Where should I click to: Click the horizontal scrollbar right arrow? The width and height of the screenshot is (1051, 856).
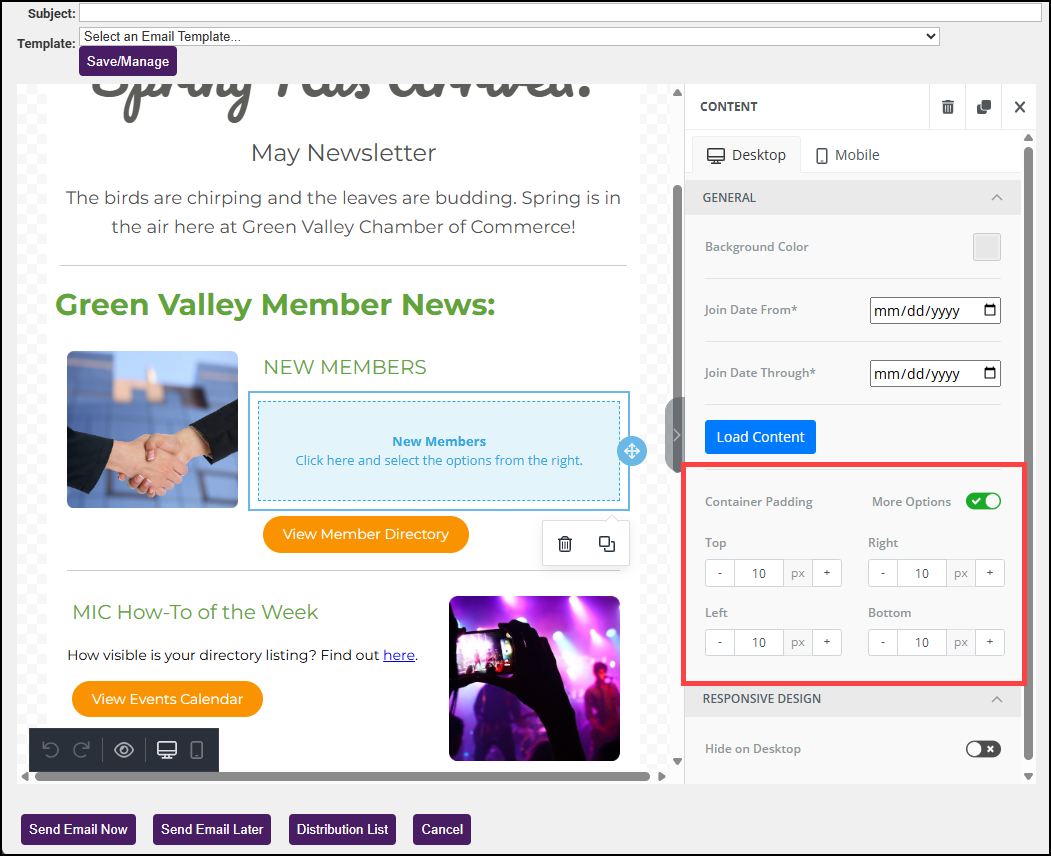pos(662,777)
